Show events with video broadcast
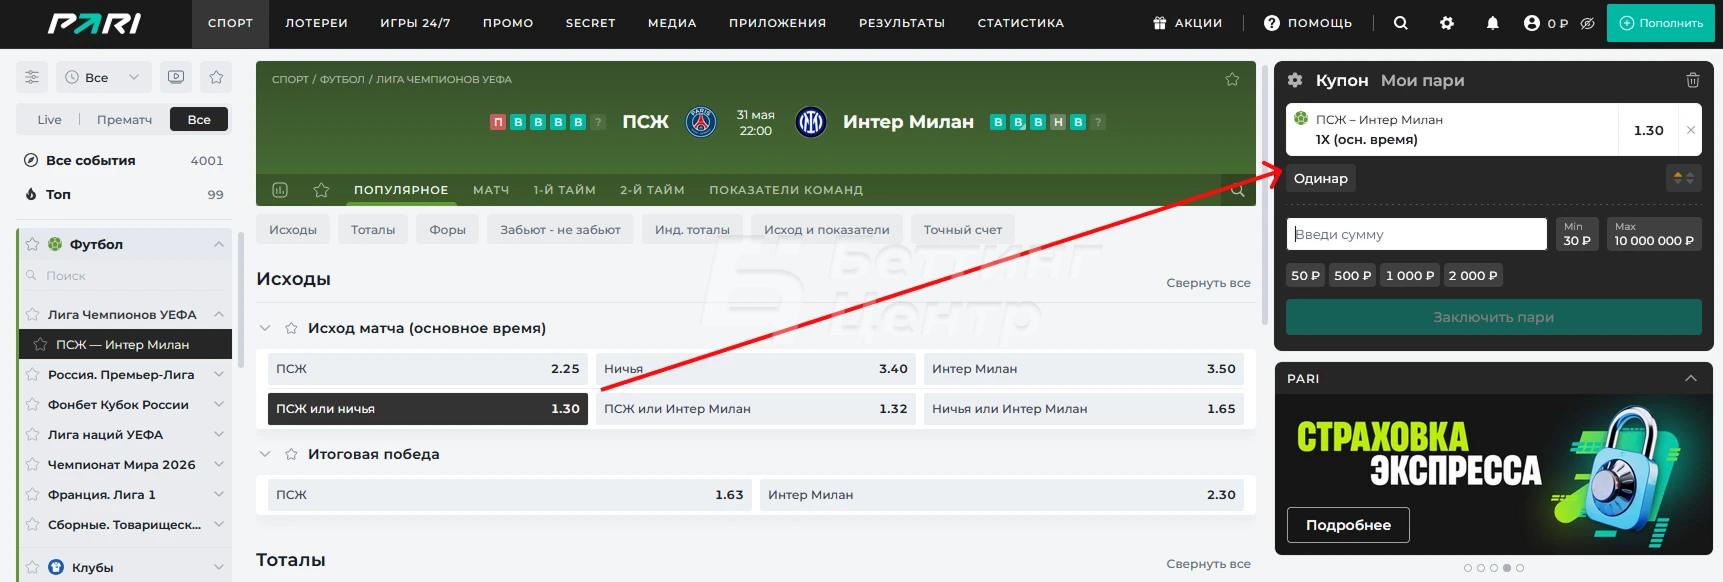 [176, 77]
